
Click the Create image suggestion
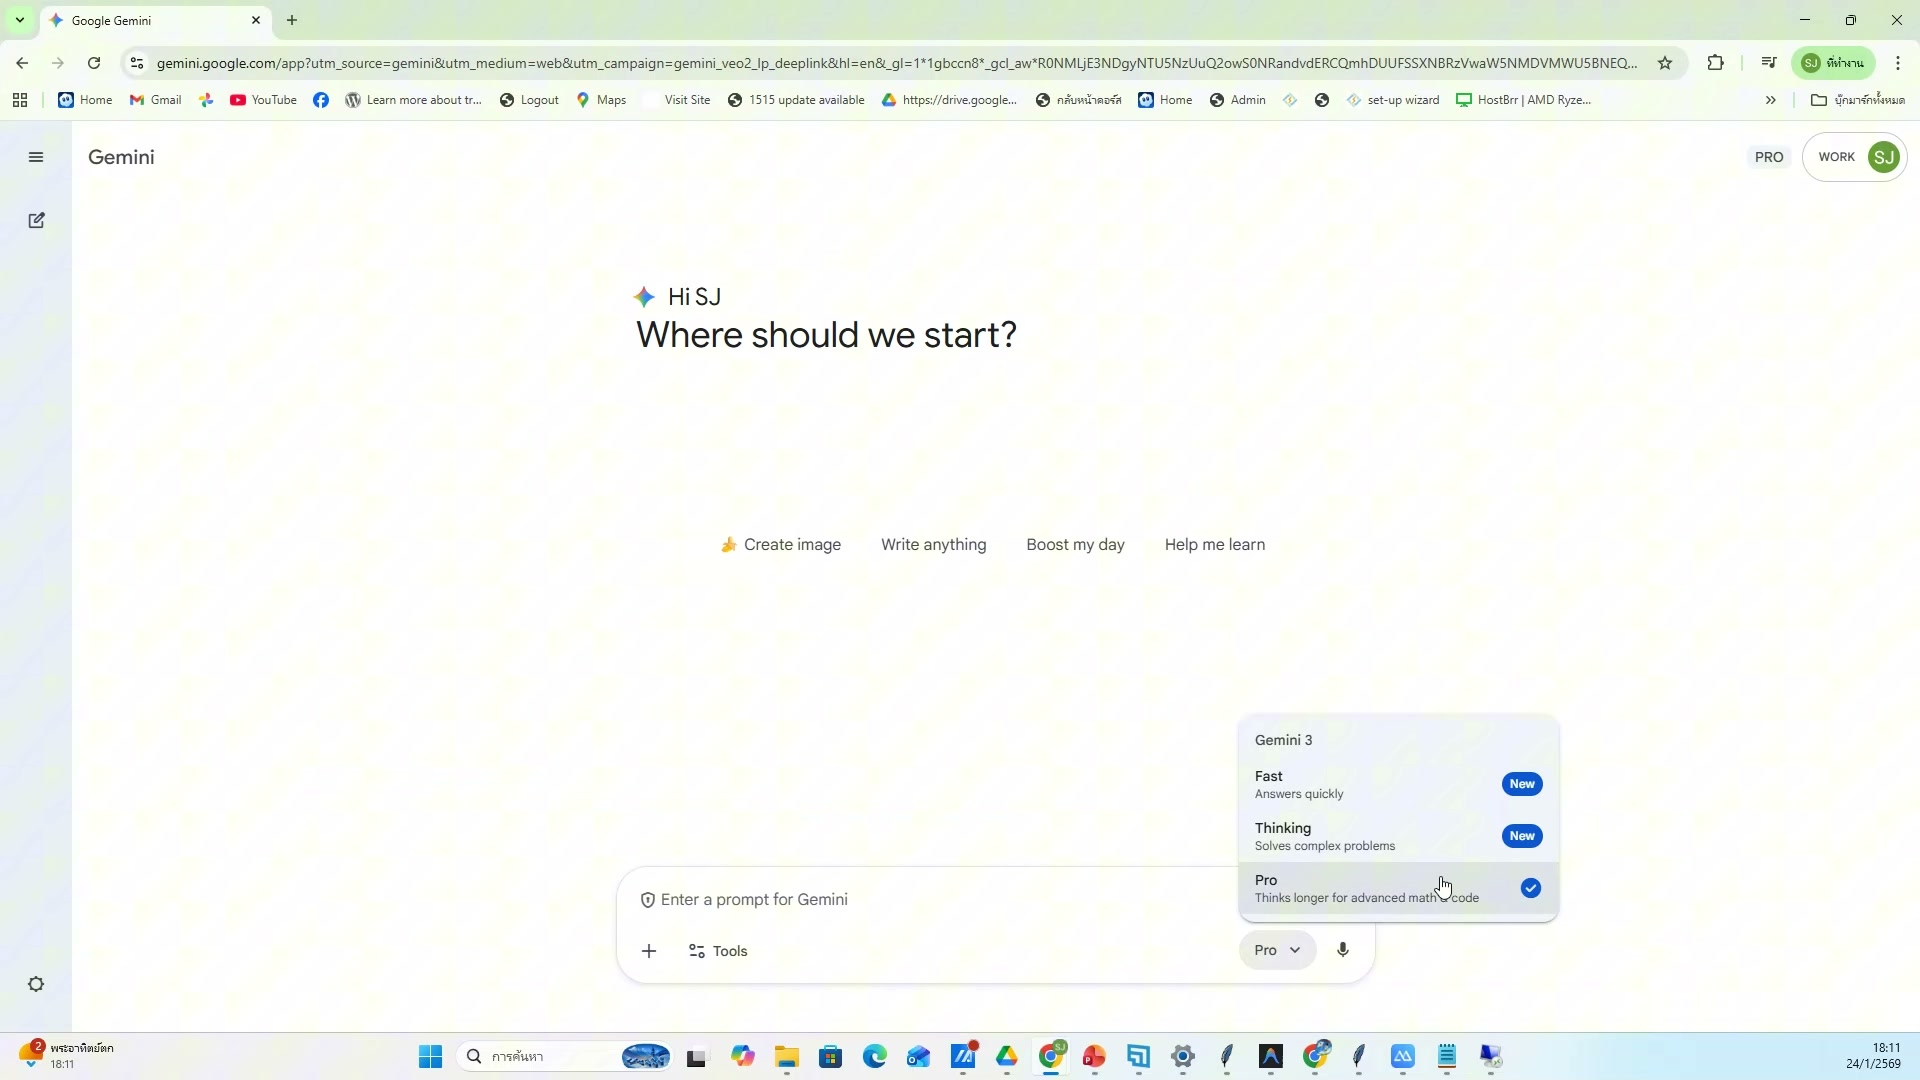click(781, 545)
